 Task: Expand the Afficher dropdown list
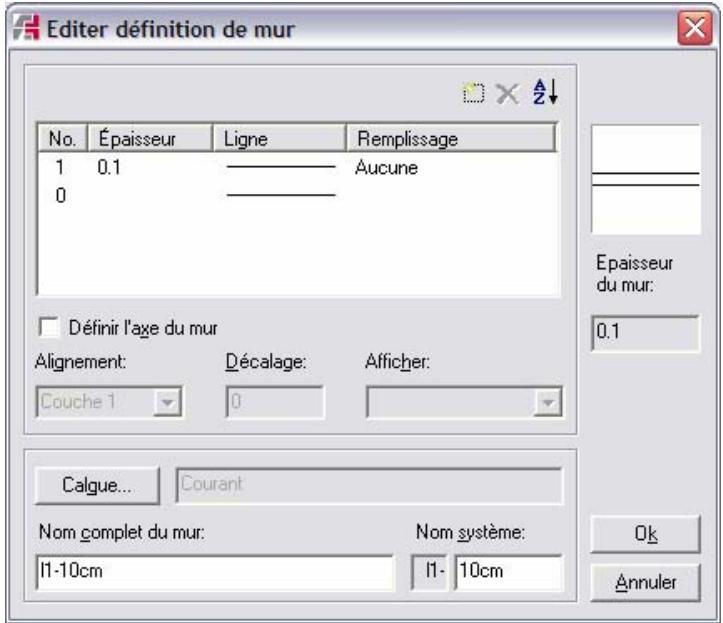tap(544, 402)
